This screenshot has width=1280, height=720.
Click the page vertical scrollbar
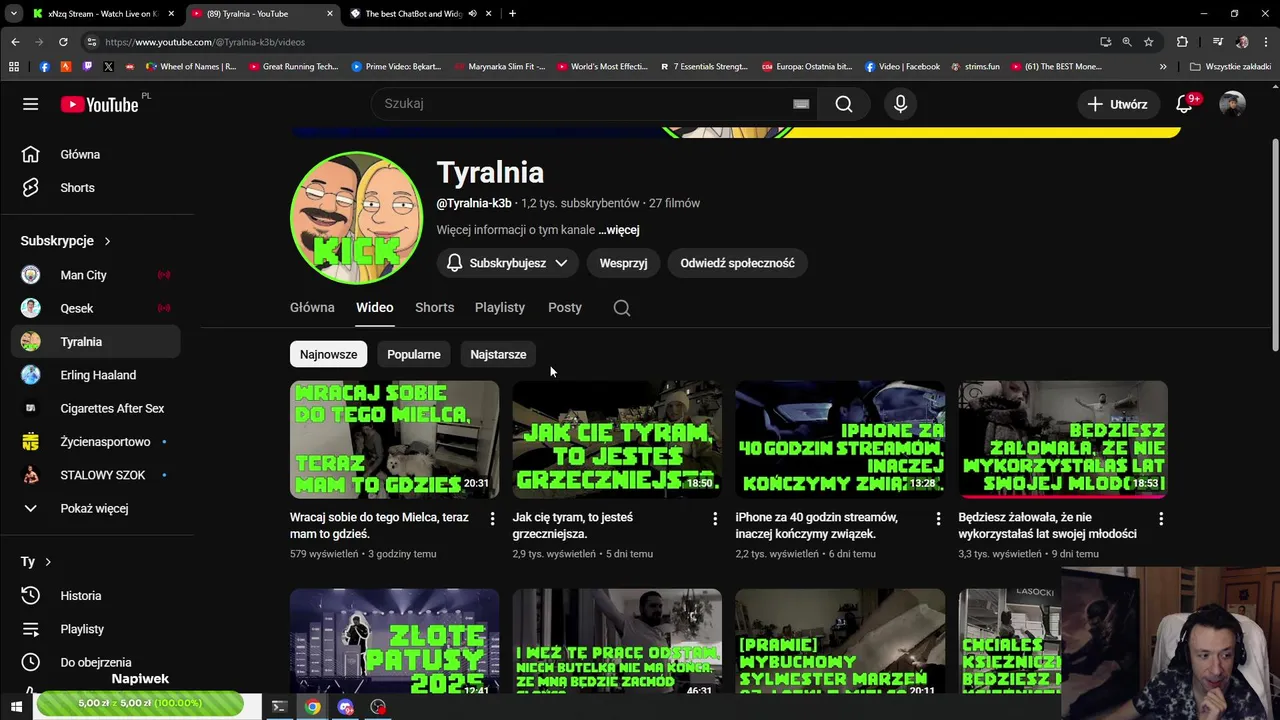click(1275, 245)
